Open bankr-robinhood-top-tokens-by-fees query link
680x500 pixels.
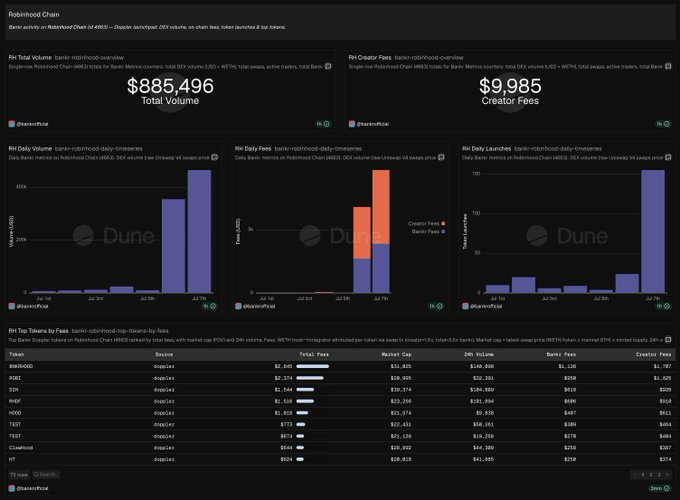[x=120, y=331]
